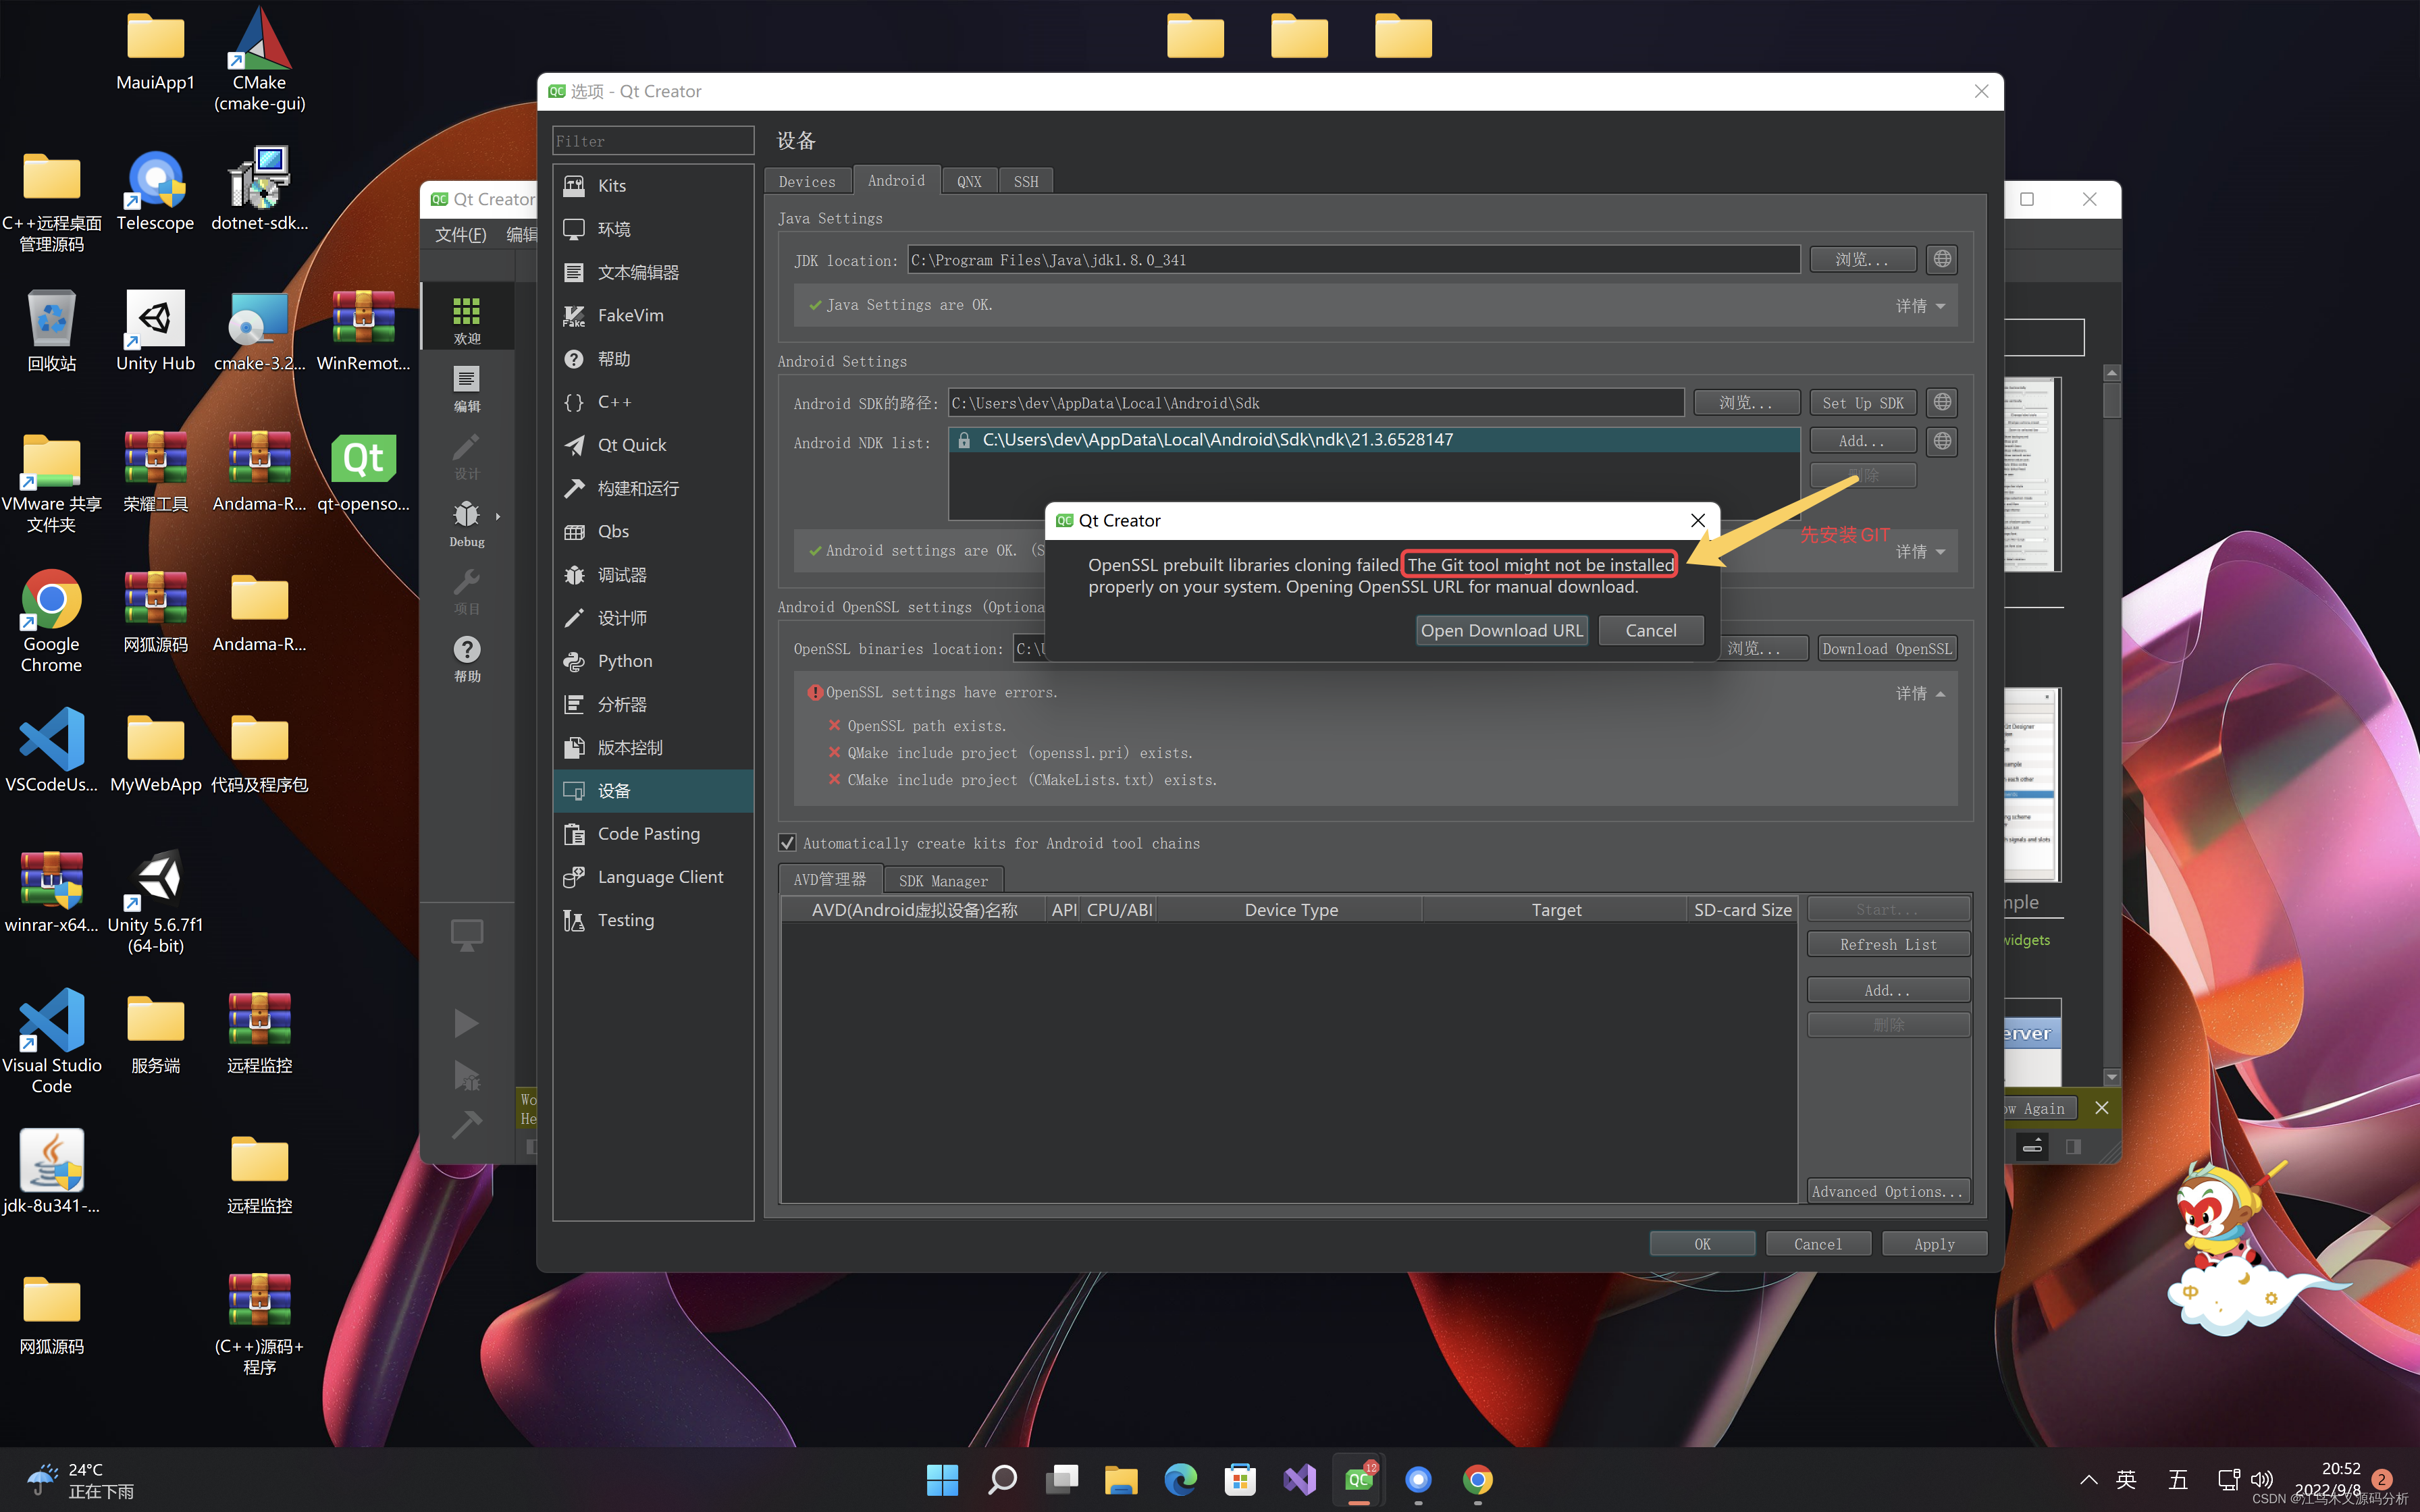Expand Java Settings details (详情) dropdown

tap(1920, 306)
